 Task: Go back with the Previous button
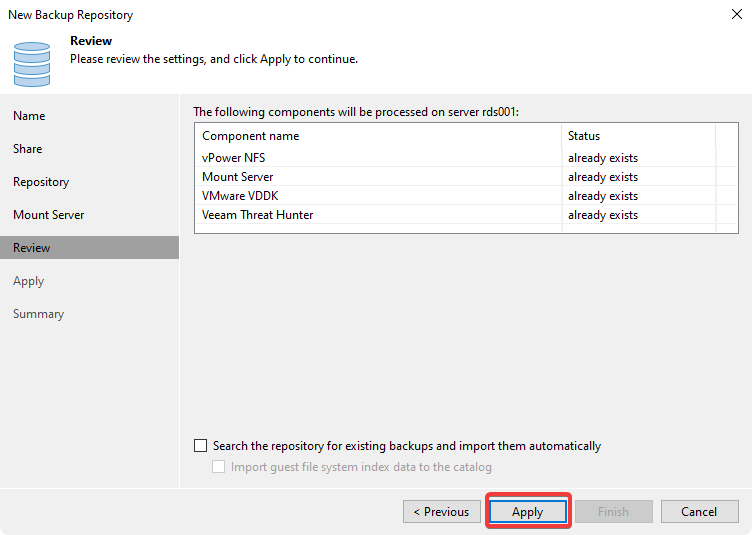[x=441, y=512]
